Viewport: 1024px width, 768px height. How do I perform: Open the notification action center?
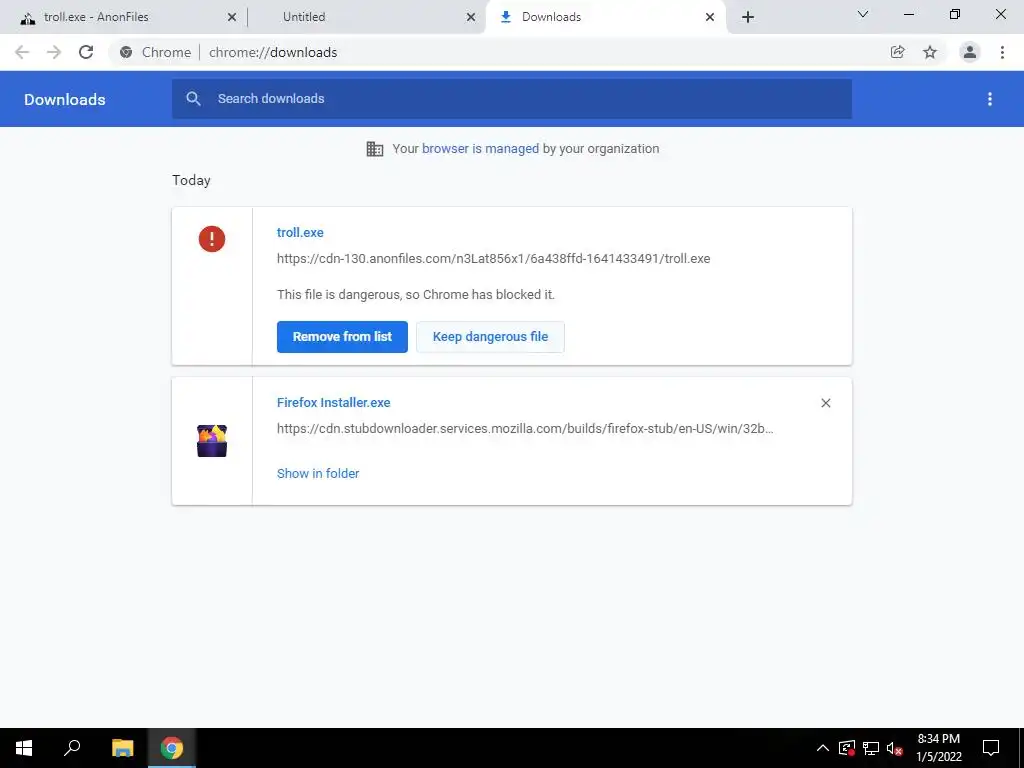tap(991, 748)
